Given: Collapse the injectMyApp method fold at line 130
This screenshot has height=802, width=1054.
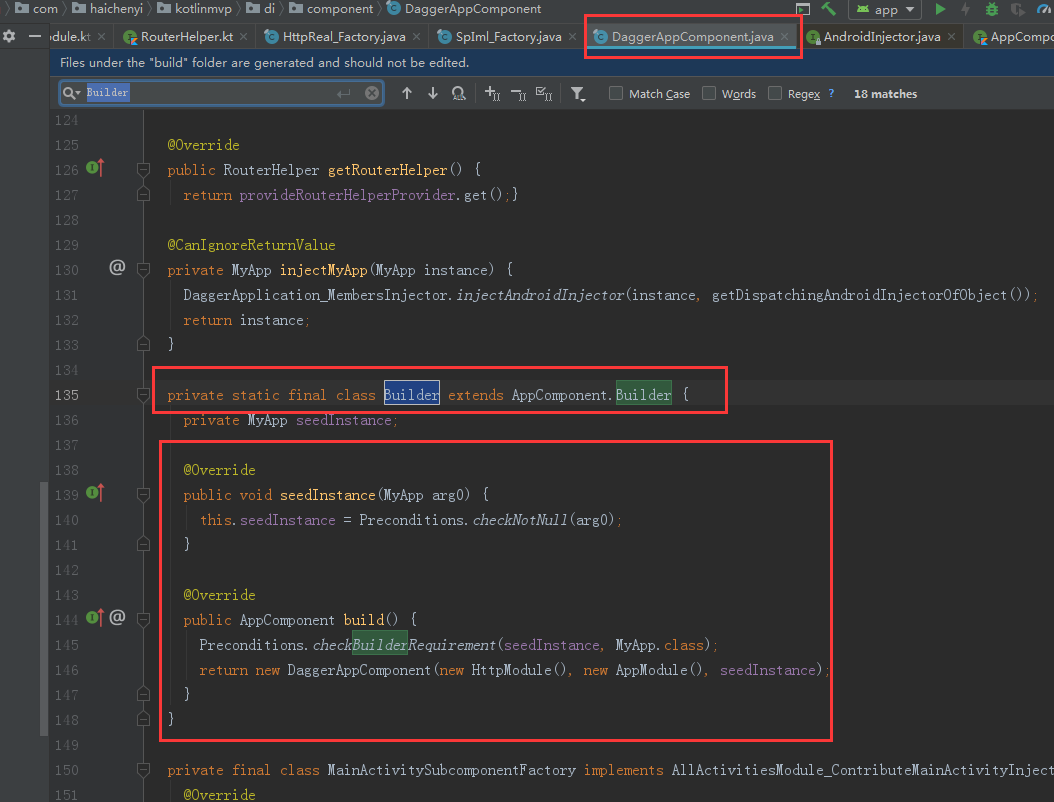Looking at the screenshot, I should coord(143,270).
